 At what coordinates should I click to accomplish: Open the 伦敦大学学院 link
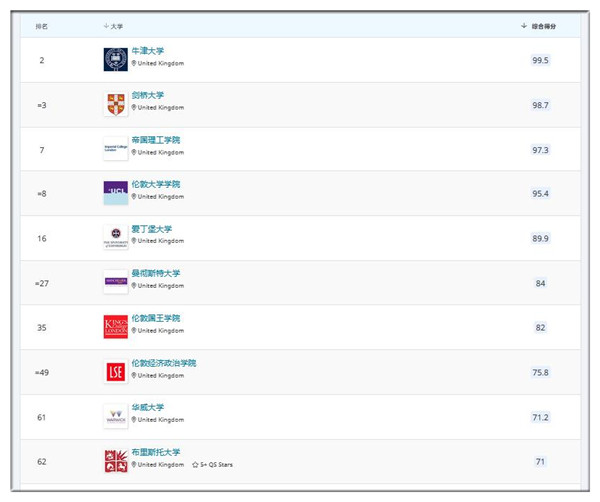pyautogui.click(x=156, y=184)
